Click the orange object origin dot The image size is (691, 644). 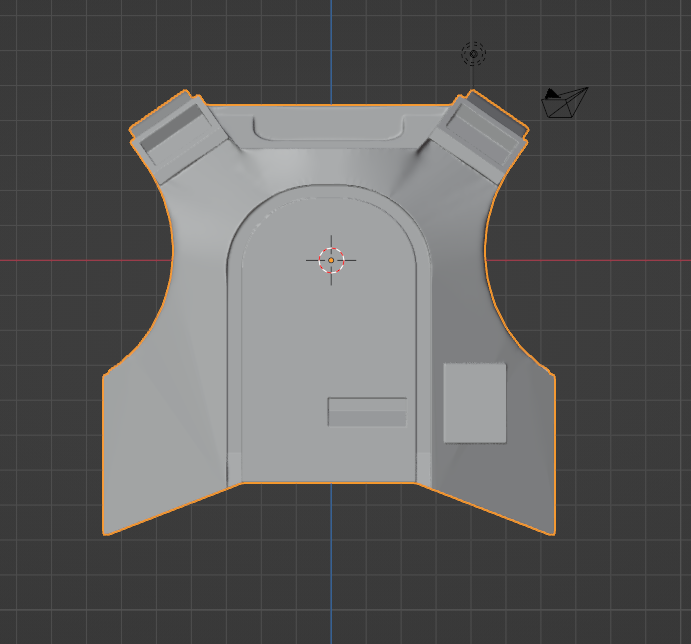(x=331, y=261)
